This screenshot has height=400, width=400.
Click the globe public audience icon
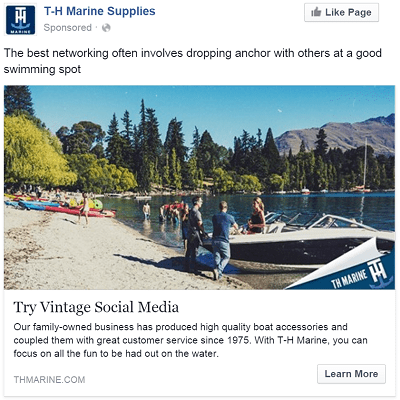click(106, 28)
